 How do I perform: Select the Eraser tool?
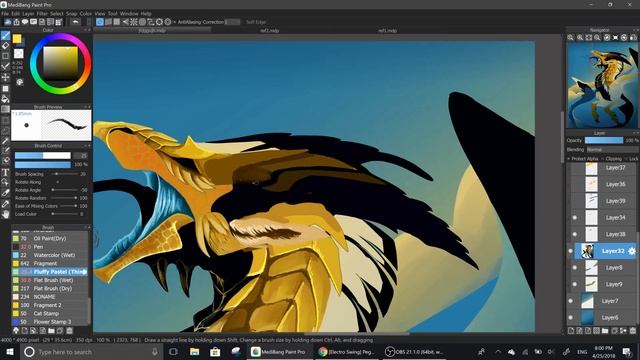[5, 46]
